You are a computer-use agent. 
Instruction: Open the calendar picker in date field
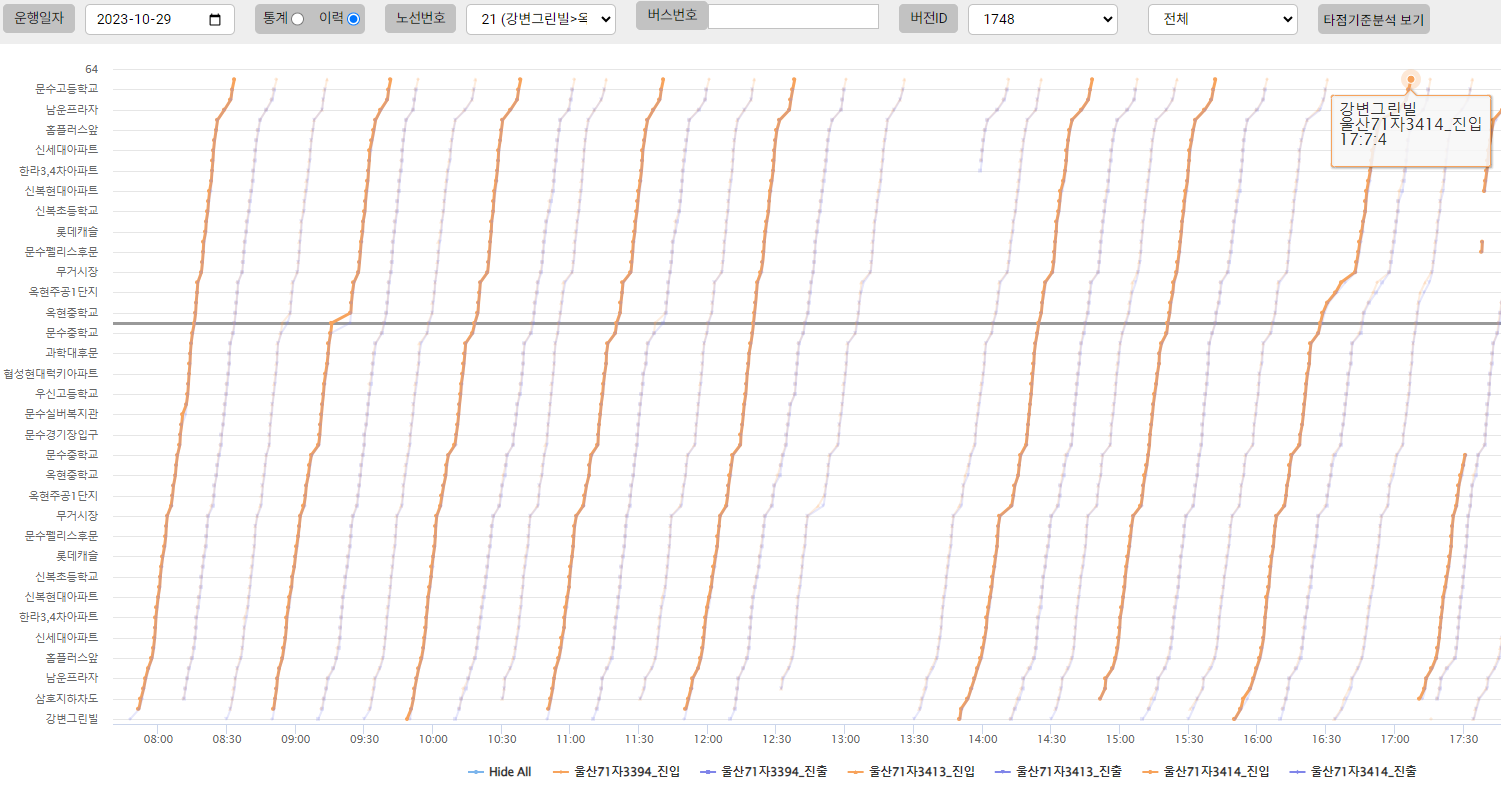point(215,20)
